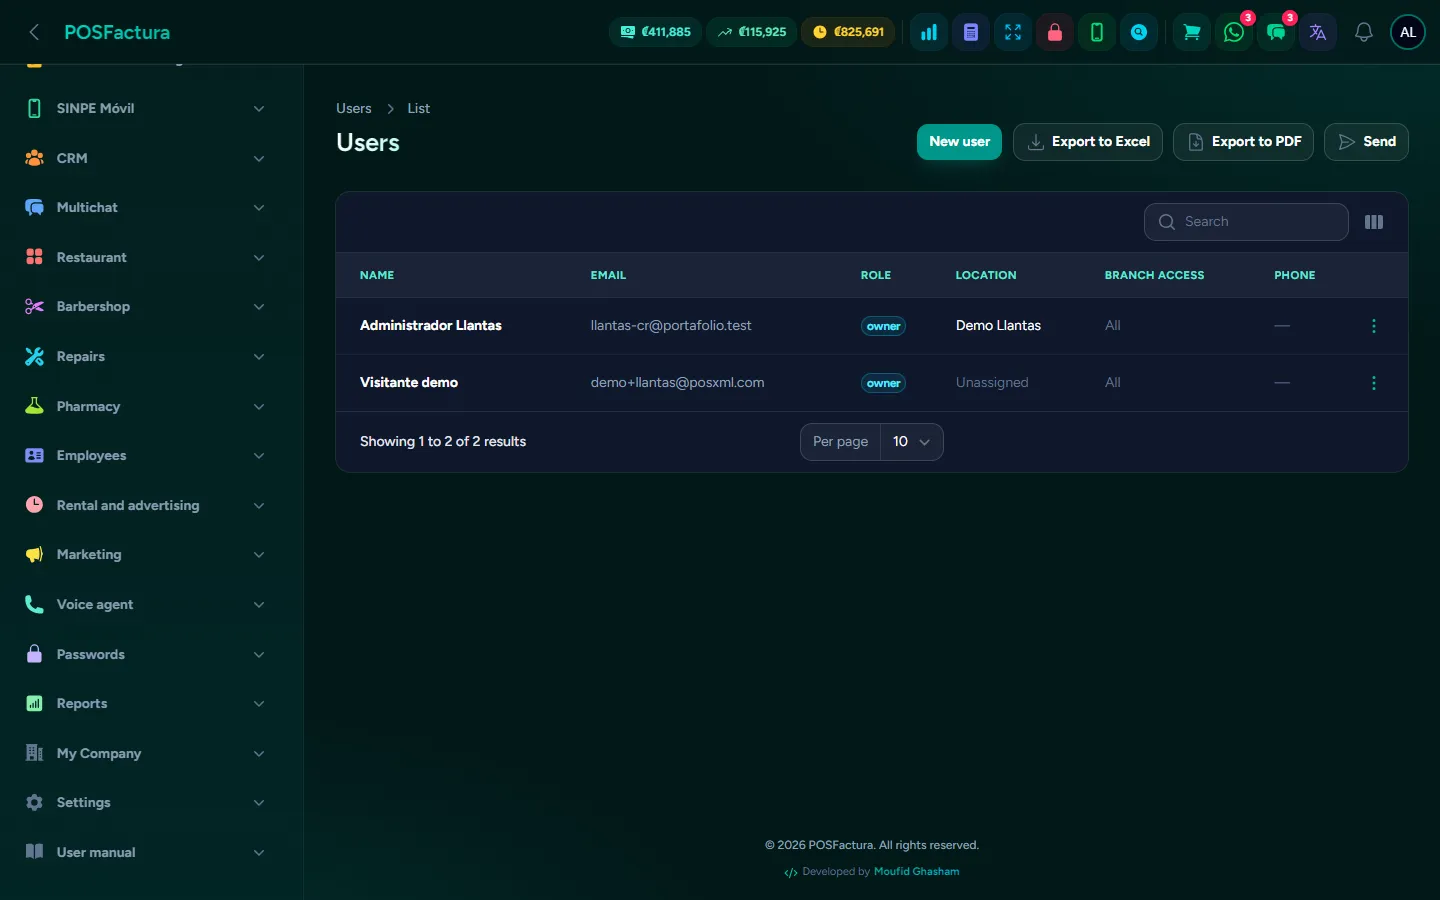1440x900 pixels.
Task: Open the Per page 10 dropdown
Action: click(911, 442)
